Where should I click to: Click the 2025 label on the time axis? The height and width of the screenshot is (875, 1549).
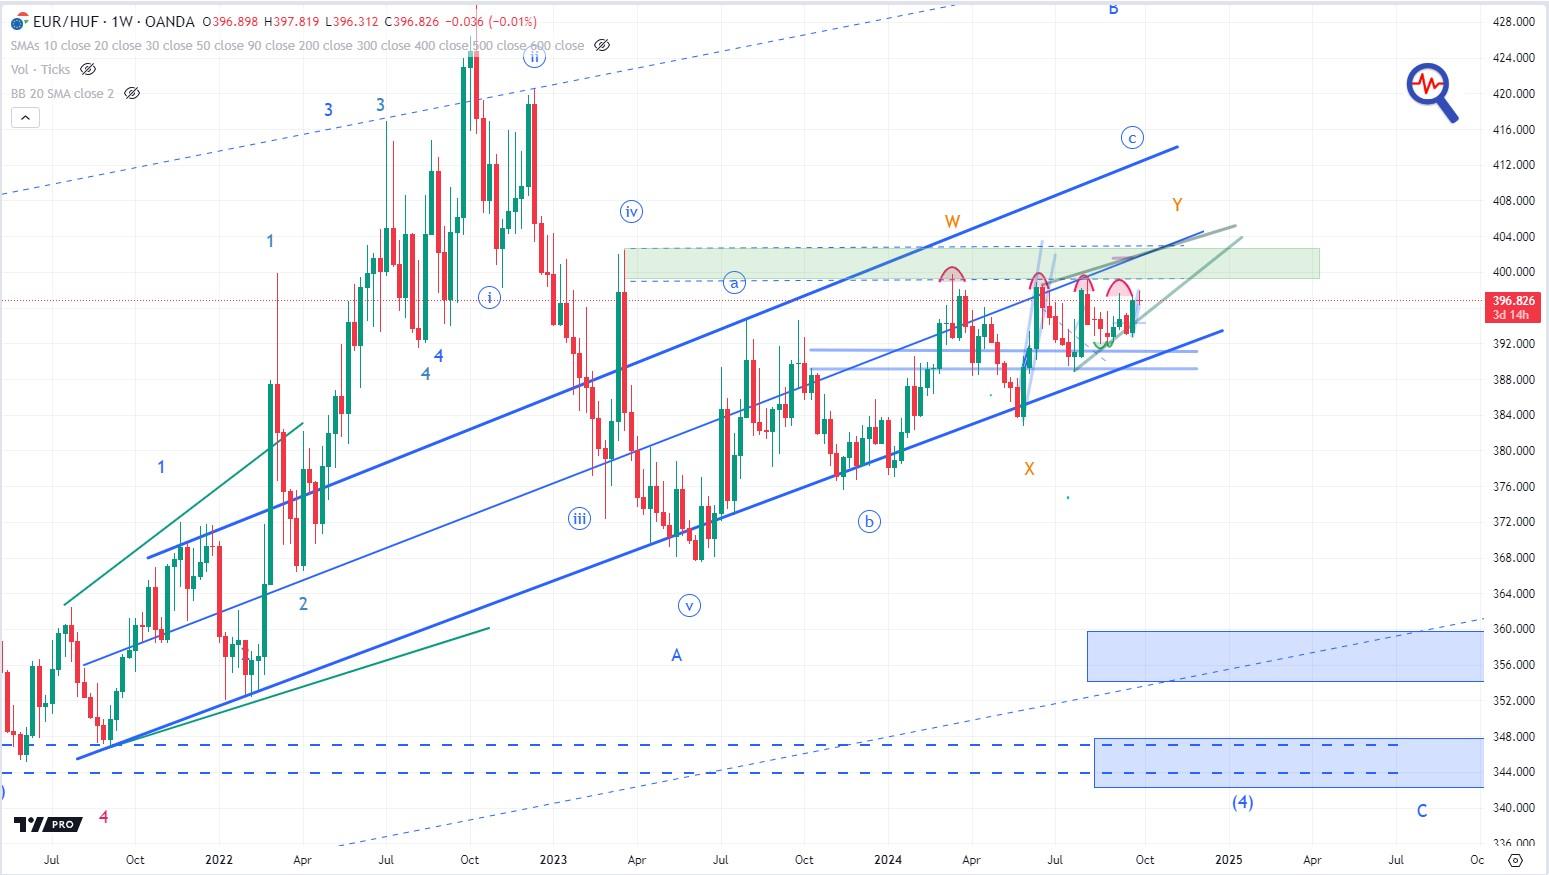point(1228,859)
